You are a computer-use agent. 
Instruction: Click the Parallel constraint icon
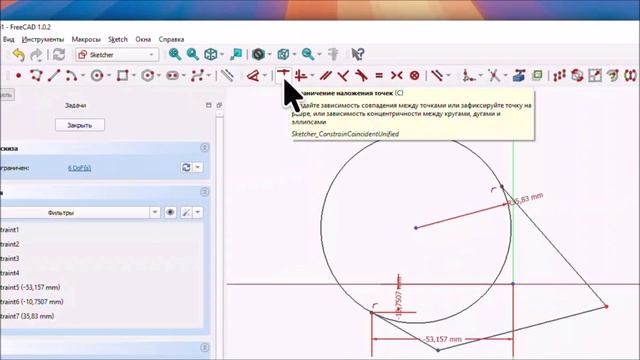326,76
